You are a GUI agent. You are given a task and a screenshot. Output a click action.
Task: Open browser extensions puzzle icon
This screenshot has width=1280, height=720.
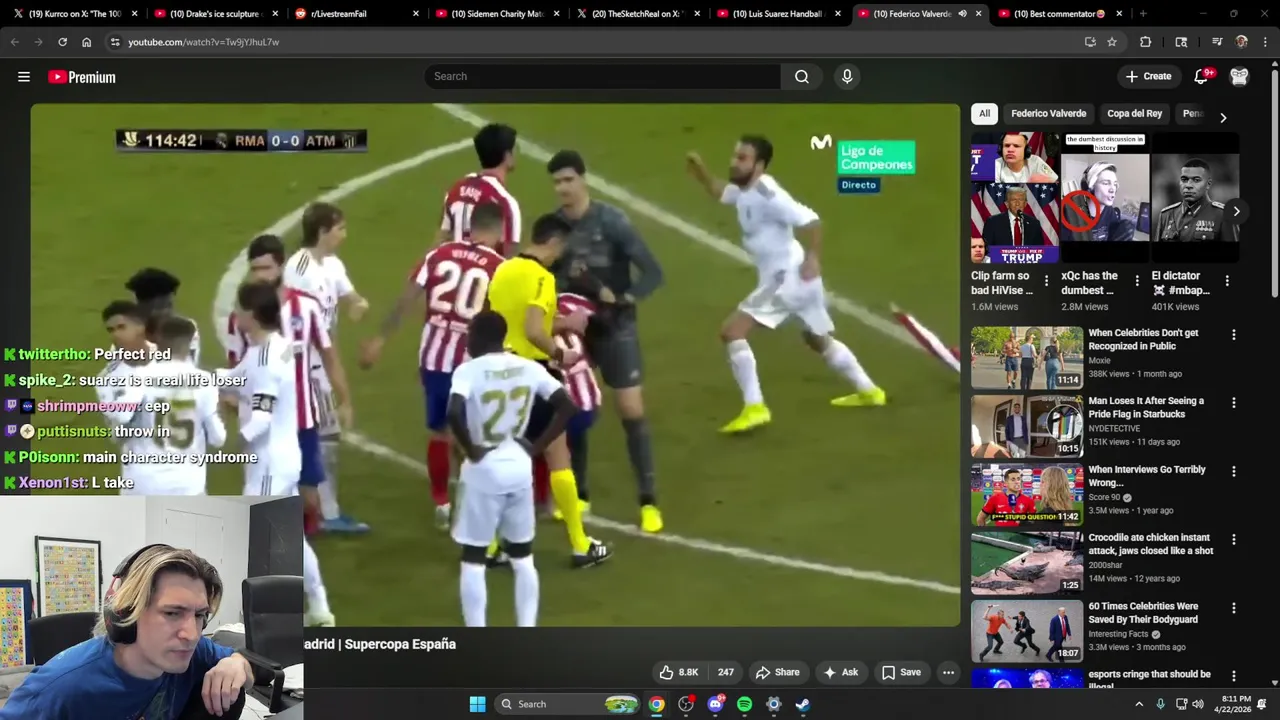tap(1146, 42)
